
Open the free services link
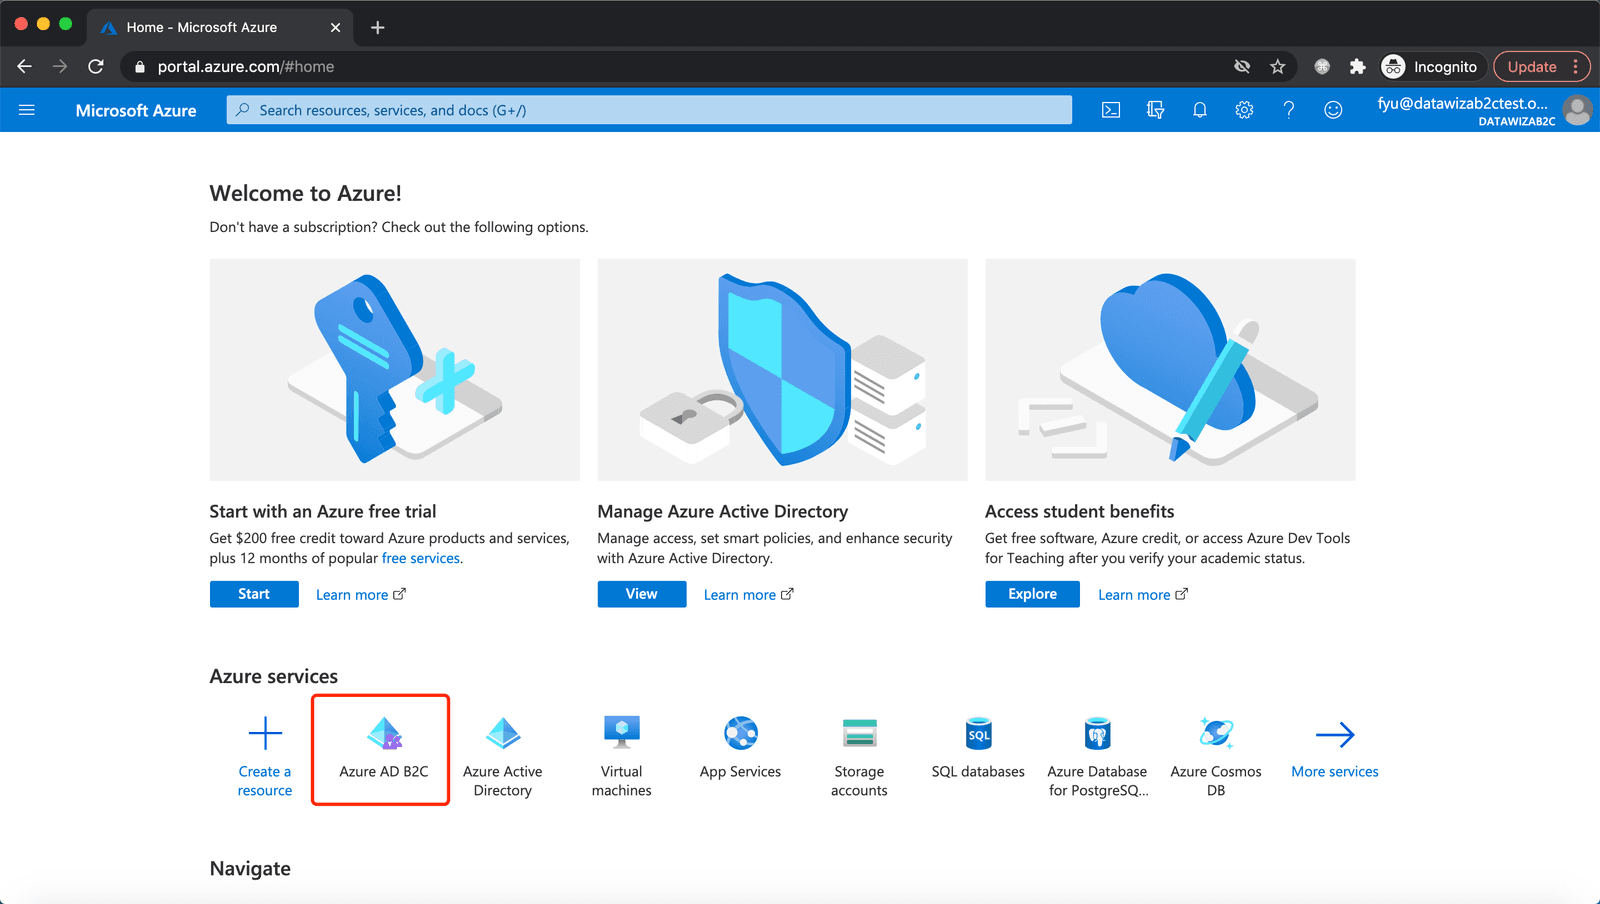pyautogui.click(x=421, y=558)
